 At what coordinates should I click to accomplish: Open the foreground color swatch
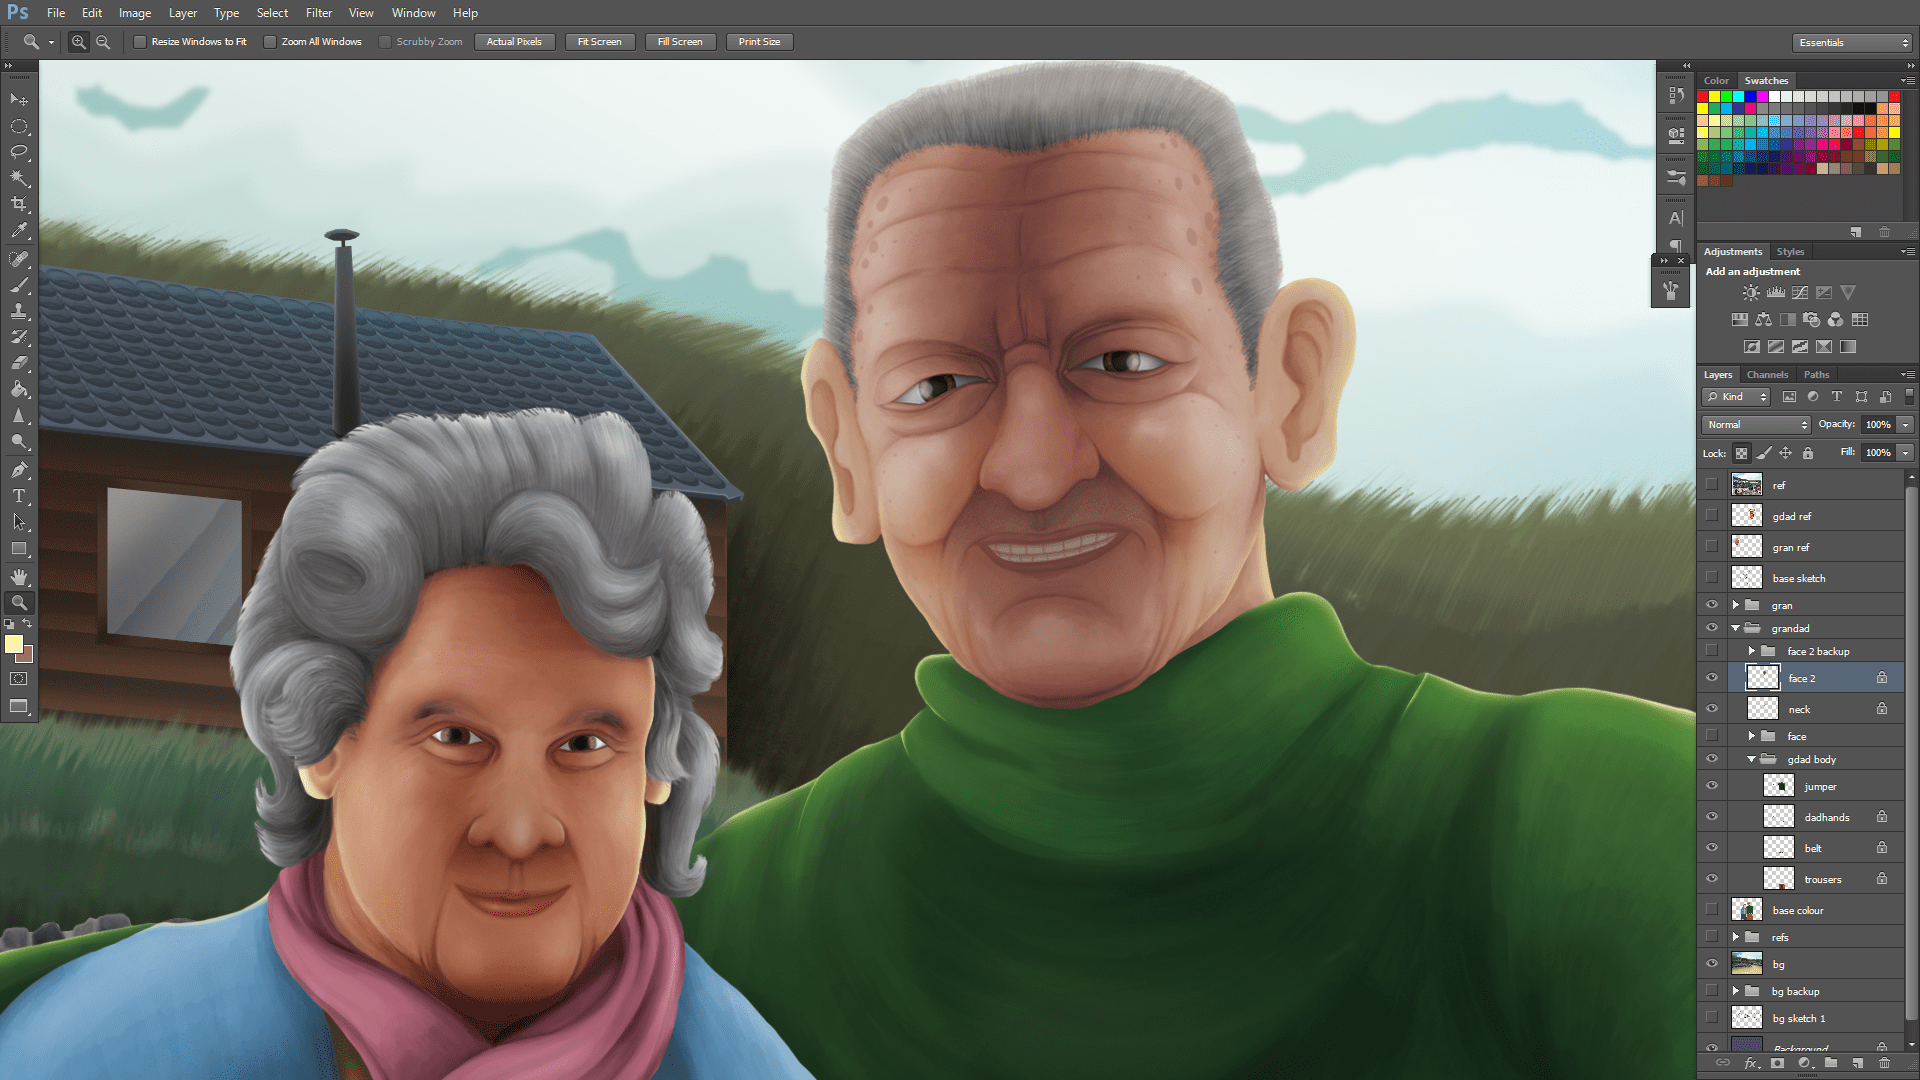point(15,645)
